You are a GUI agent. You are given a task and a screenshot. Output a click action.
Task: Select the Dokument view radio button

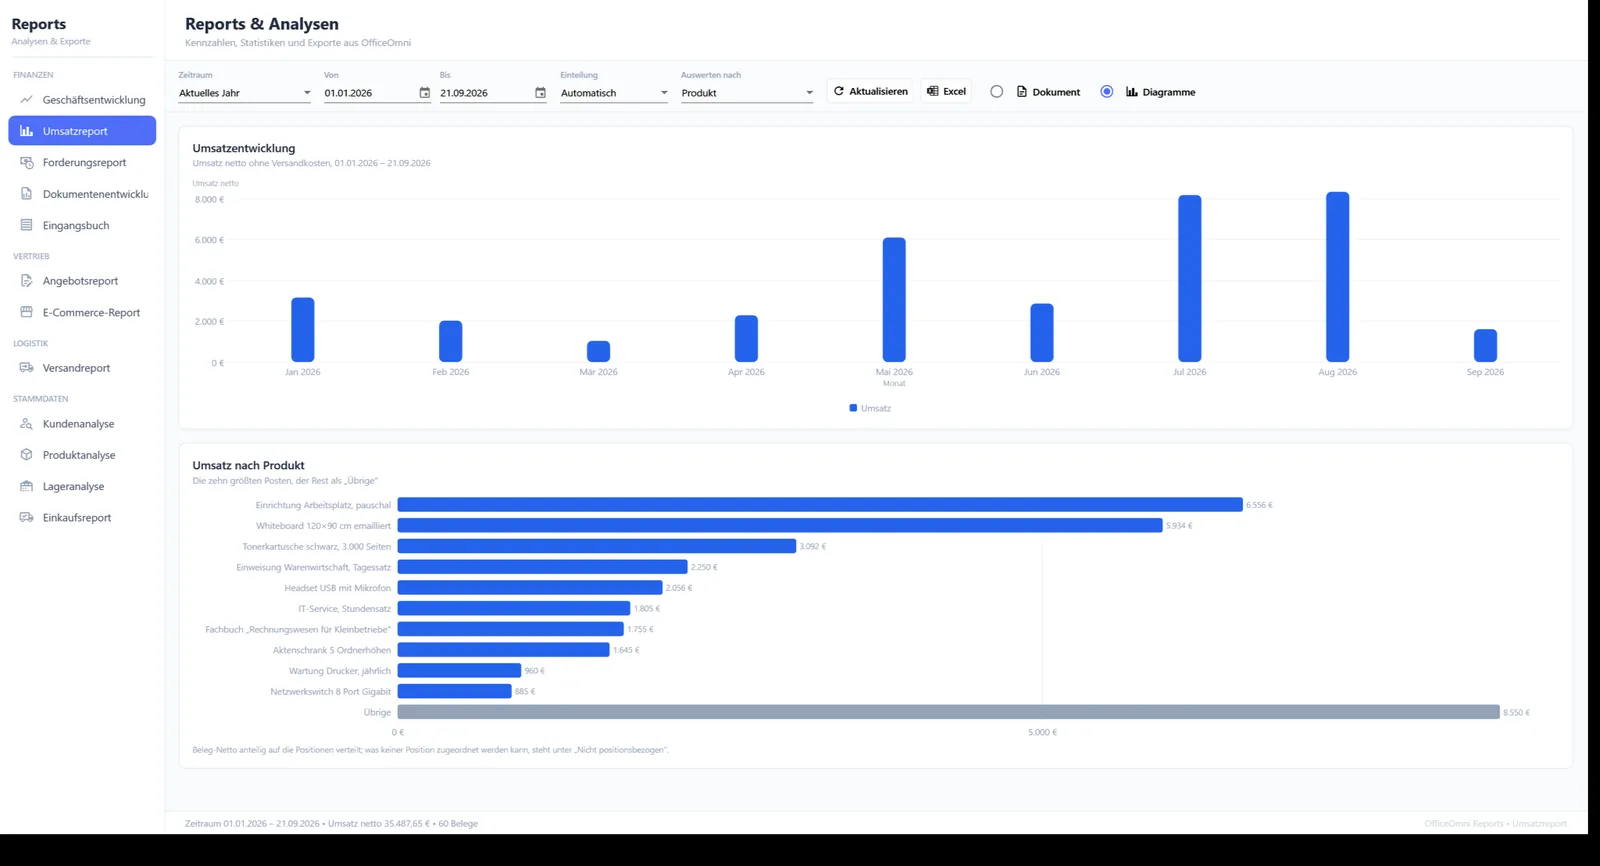pos(997,92)
